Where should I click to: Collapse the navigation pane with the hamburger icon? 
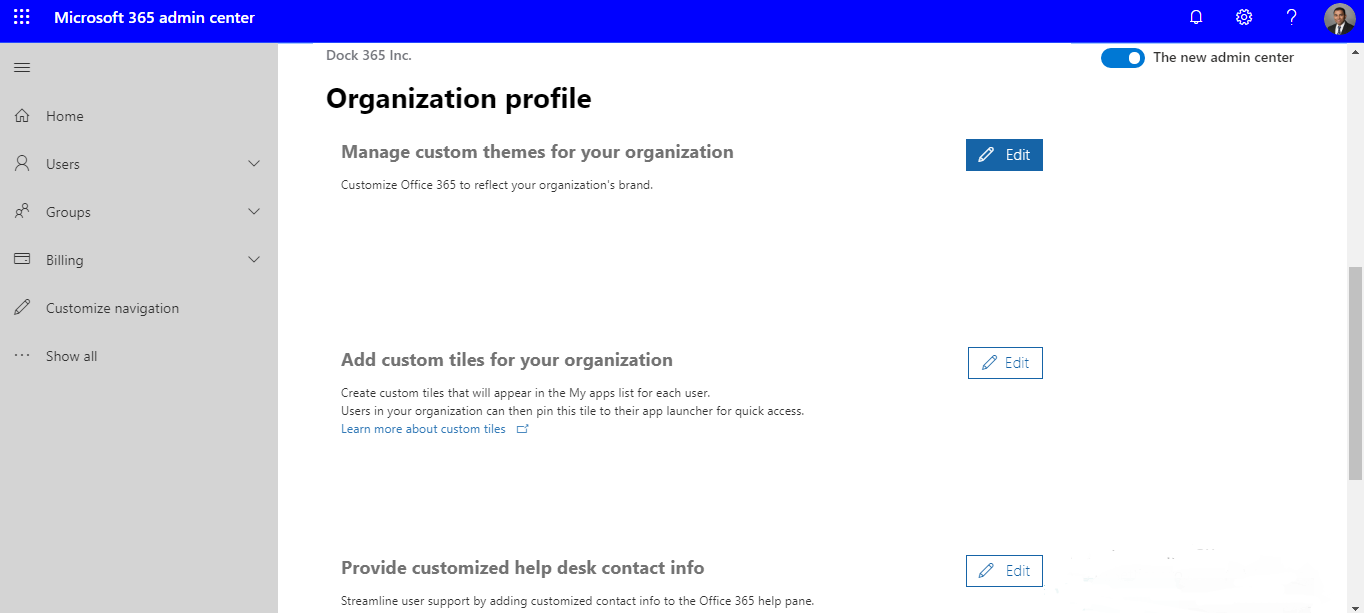21,67
